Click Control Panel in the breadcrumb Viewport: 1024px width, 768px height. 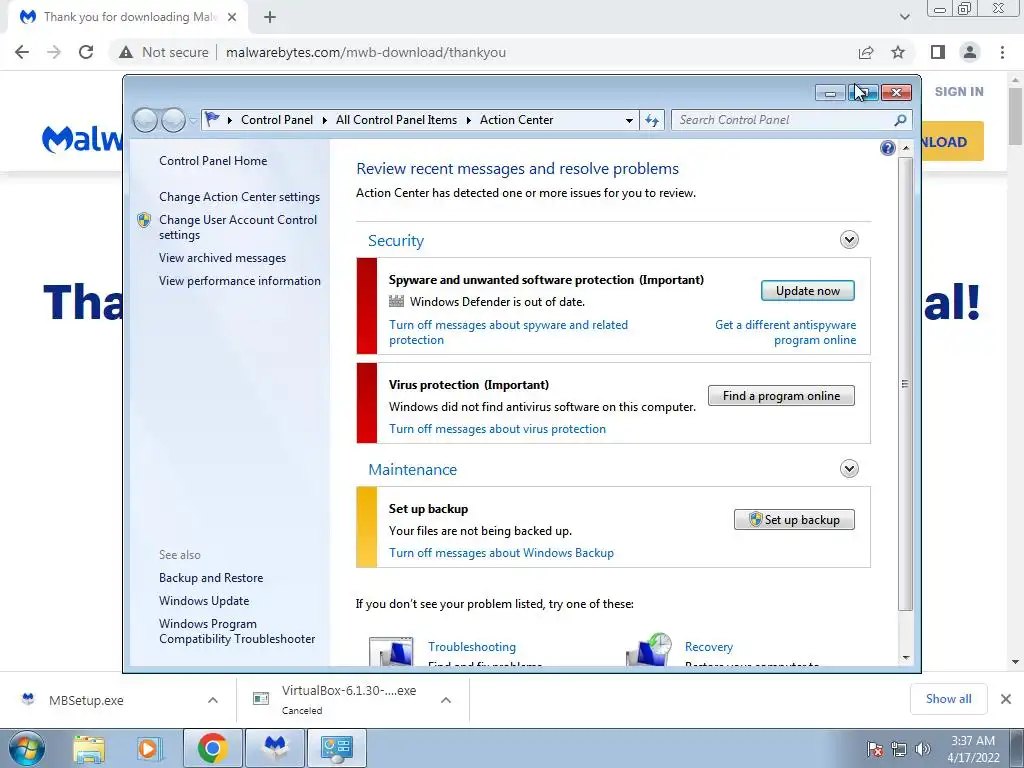[277, 120]
